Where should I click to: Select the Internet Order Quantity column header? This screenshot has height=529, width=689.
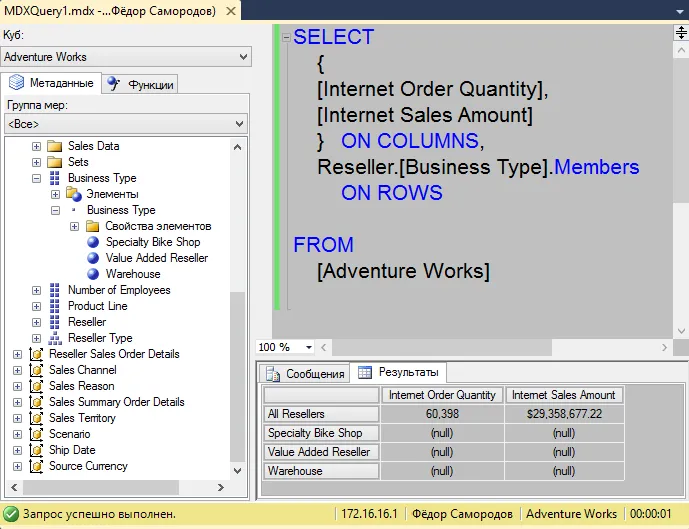tap(442, 395)
